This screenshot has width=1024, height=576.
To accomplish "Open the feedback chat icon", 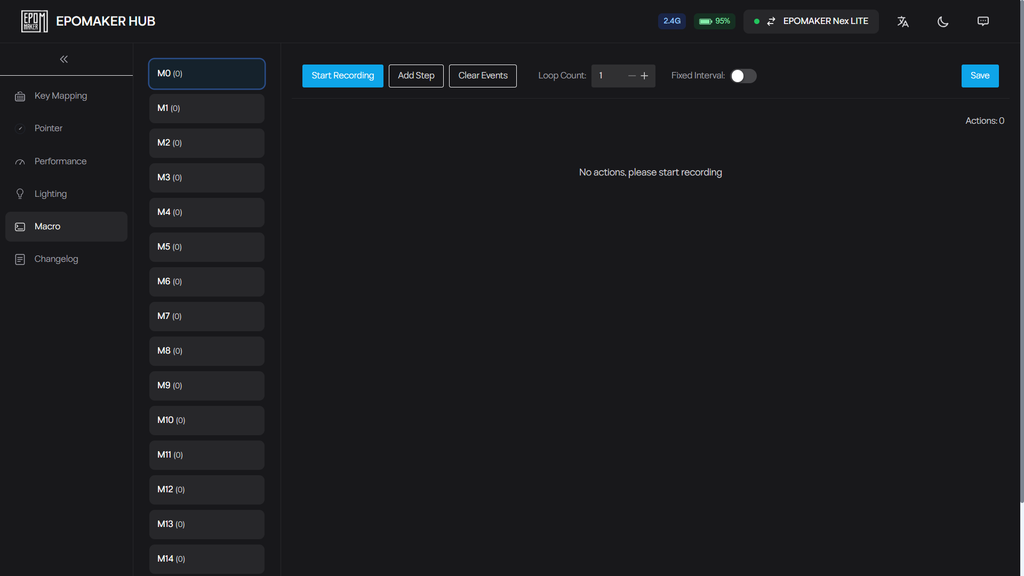I will pyautogui.click(x=983, y=22).
